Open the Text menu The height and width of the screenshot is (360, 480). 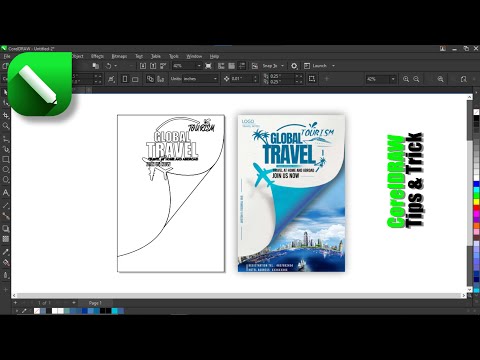click(x=139, y=56)
